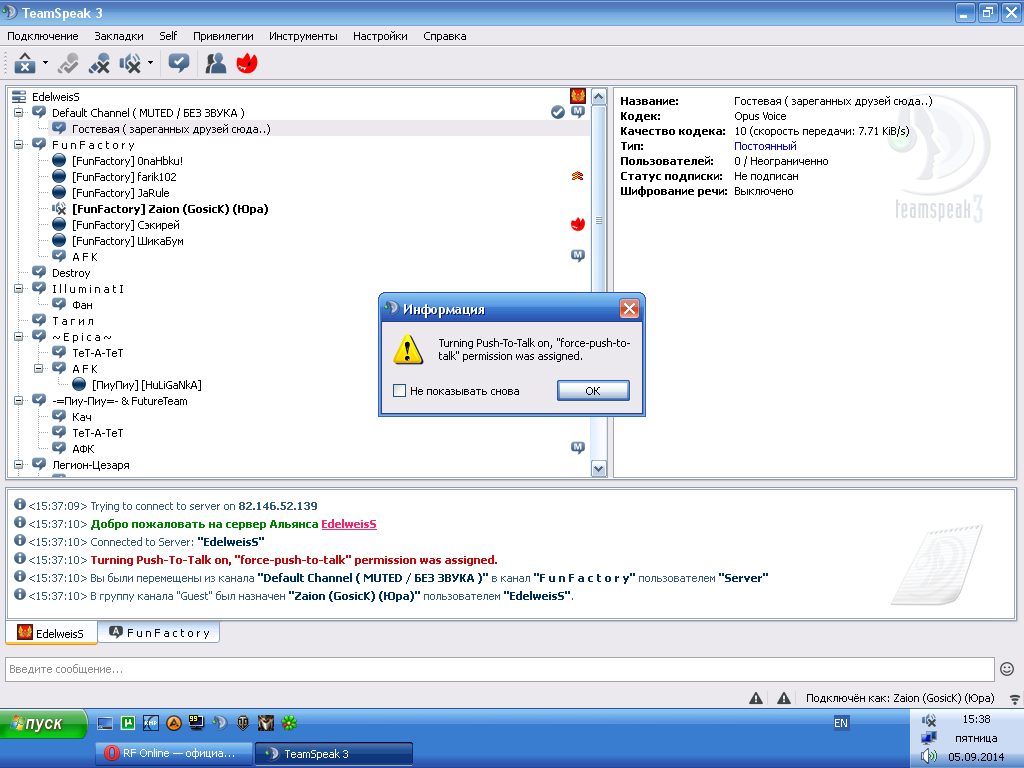The image size is (1024, 768).
Task: Click the Постоянный channel type link
Action: (765, 146)
